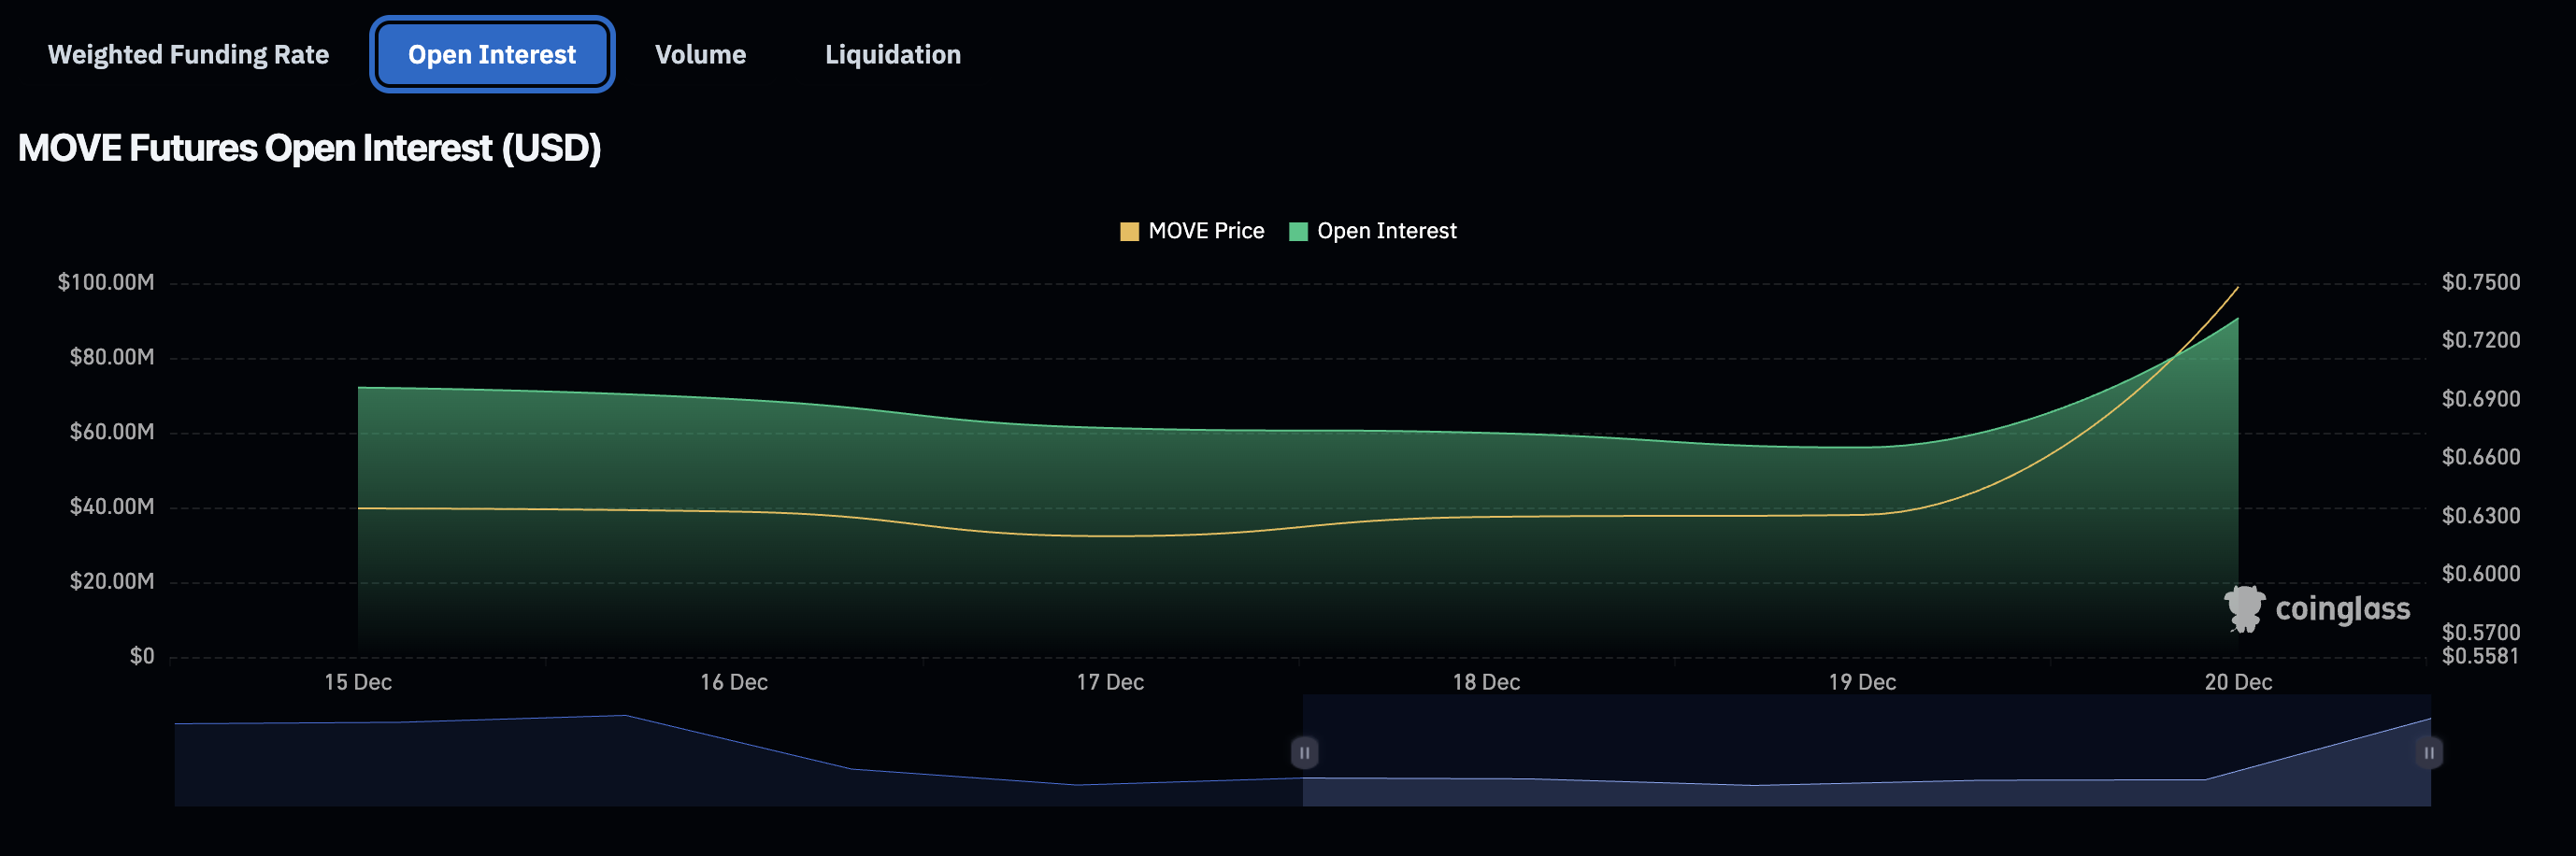This screenshot has width=2576, height=856.
Task: Click the yellow MOVE Price legend swatch
Action: tap(1129, 232)
